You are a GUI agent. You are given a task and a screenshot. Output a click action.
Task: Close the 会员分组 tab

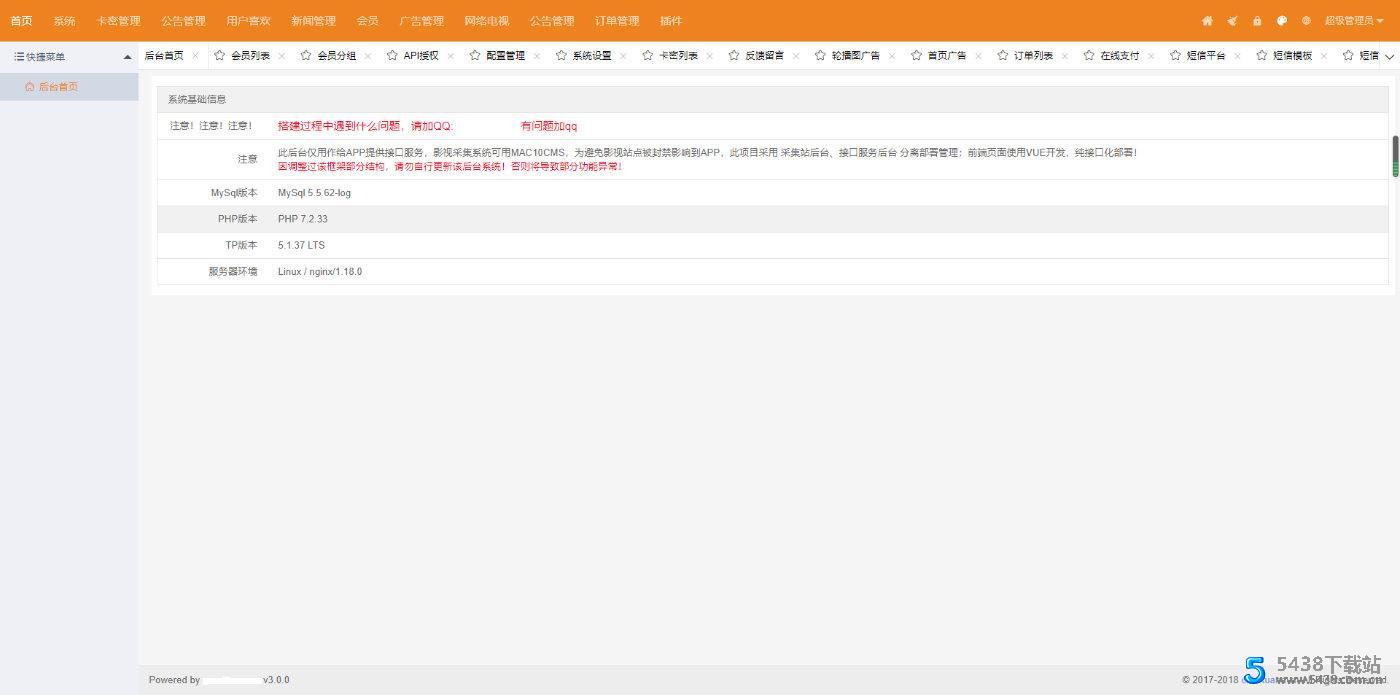tap(368, 56)
